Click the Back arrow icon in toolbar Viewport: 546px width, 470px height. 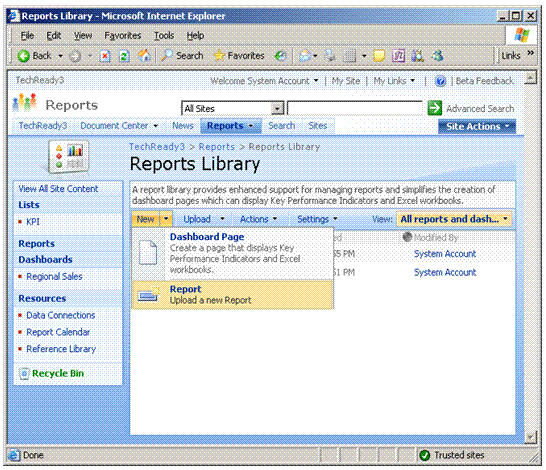[x=24, y=56]
